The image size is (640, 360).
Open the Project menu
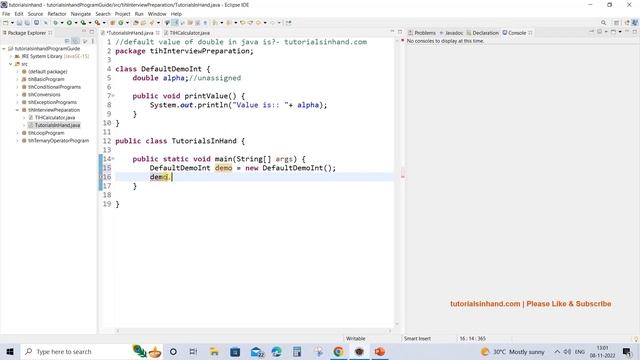(122, 14)
